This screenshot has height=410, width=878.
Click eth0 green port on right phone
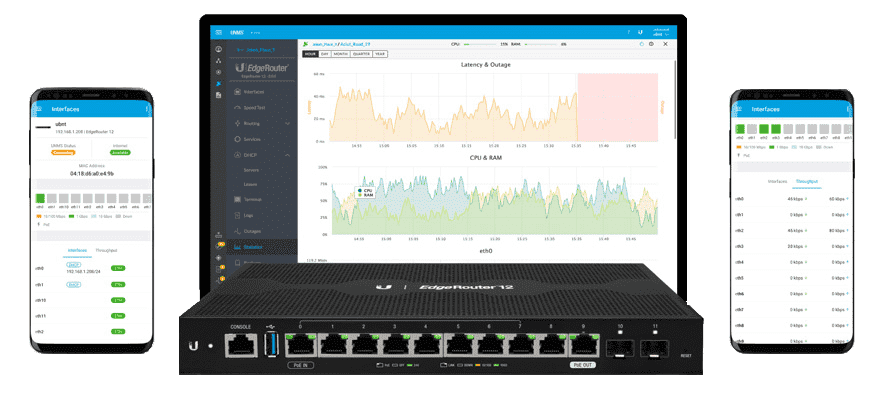click(x=740, y=129)
